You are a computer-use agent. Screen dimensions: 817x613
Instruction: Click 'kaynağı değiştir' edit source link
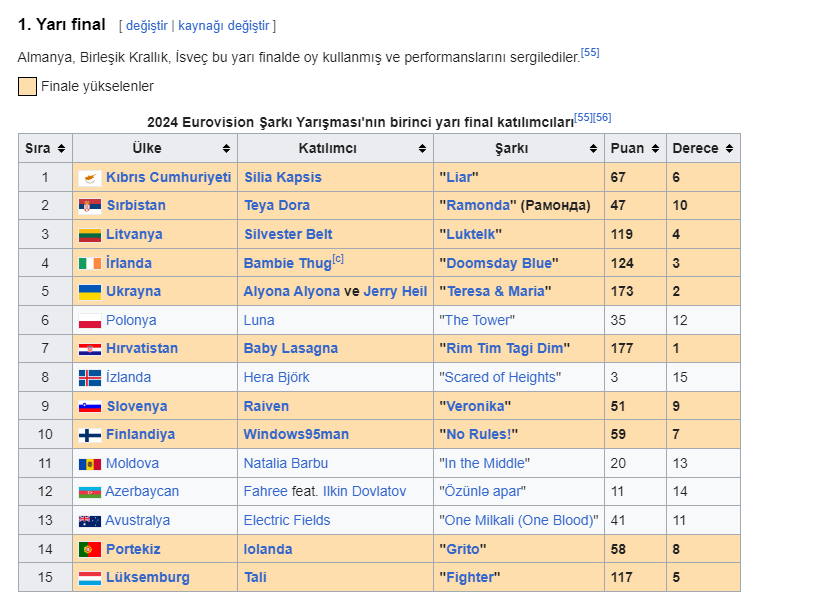click(x=224, y=25)
